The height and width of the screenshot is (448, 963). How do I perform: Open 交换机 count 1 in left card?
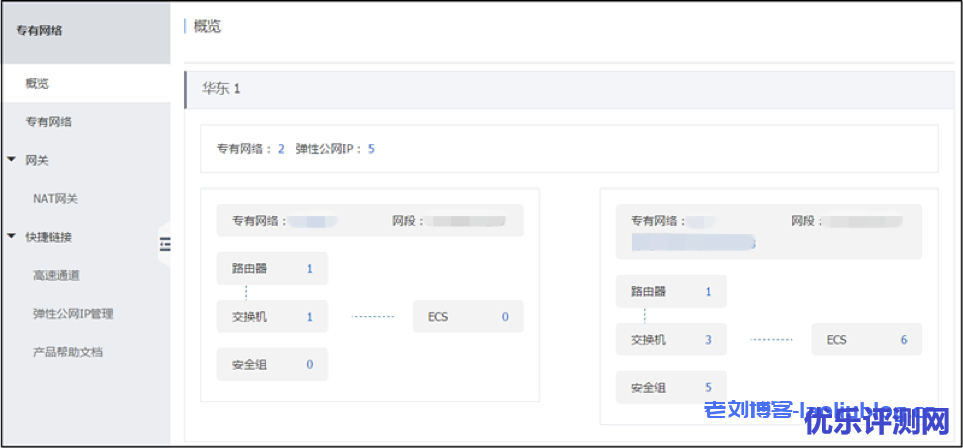pyautogui.click(x=310, y=317)
